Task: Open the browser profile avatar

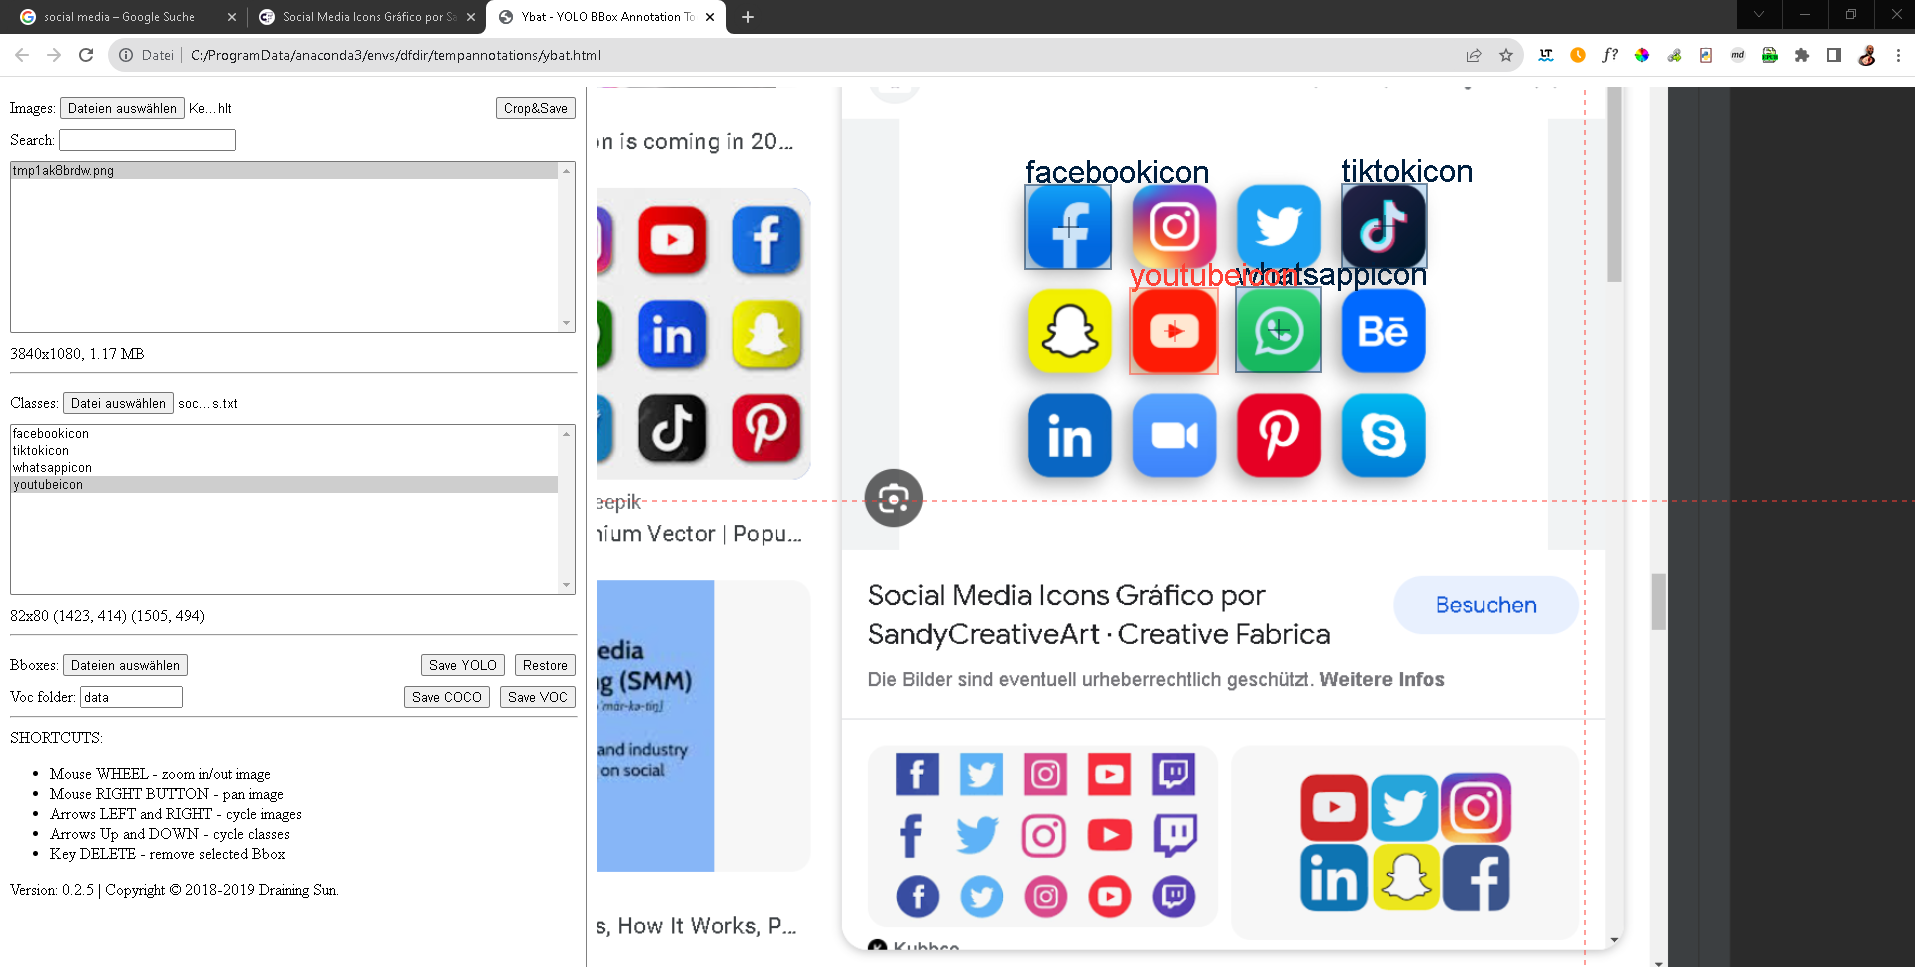Action: (x=1866, y=55)
